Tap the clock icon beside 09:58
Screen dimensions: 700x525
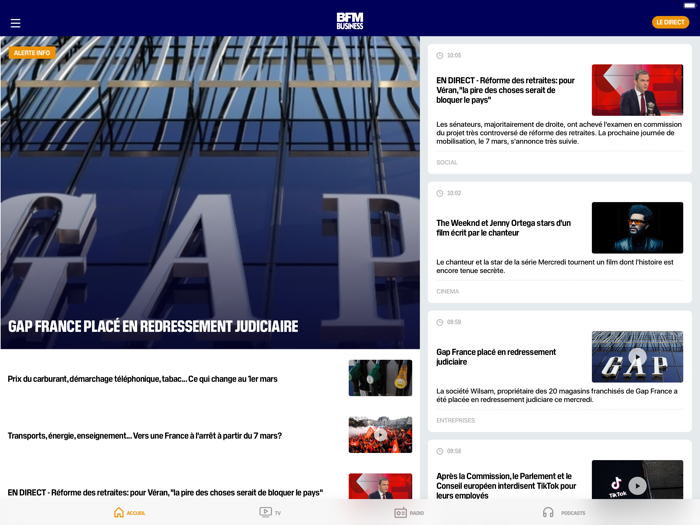tap(440, 451)
